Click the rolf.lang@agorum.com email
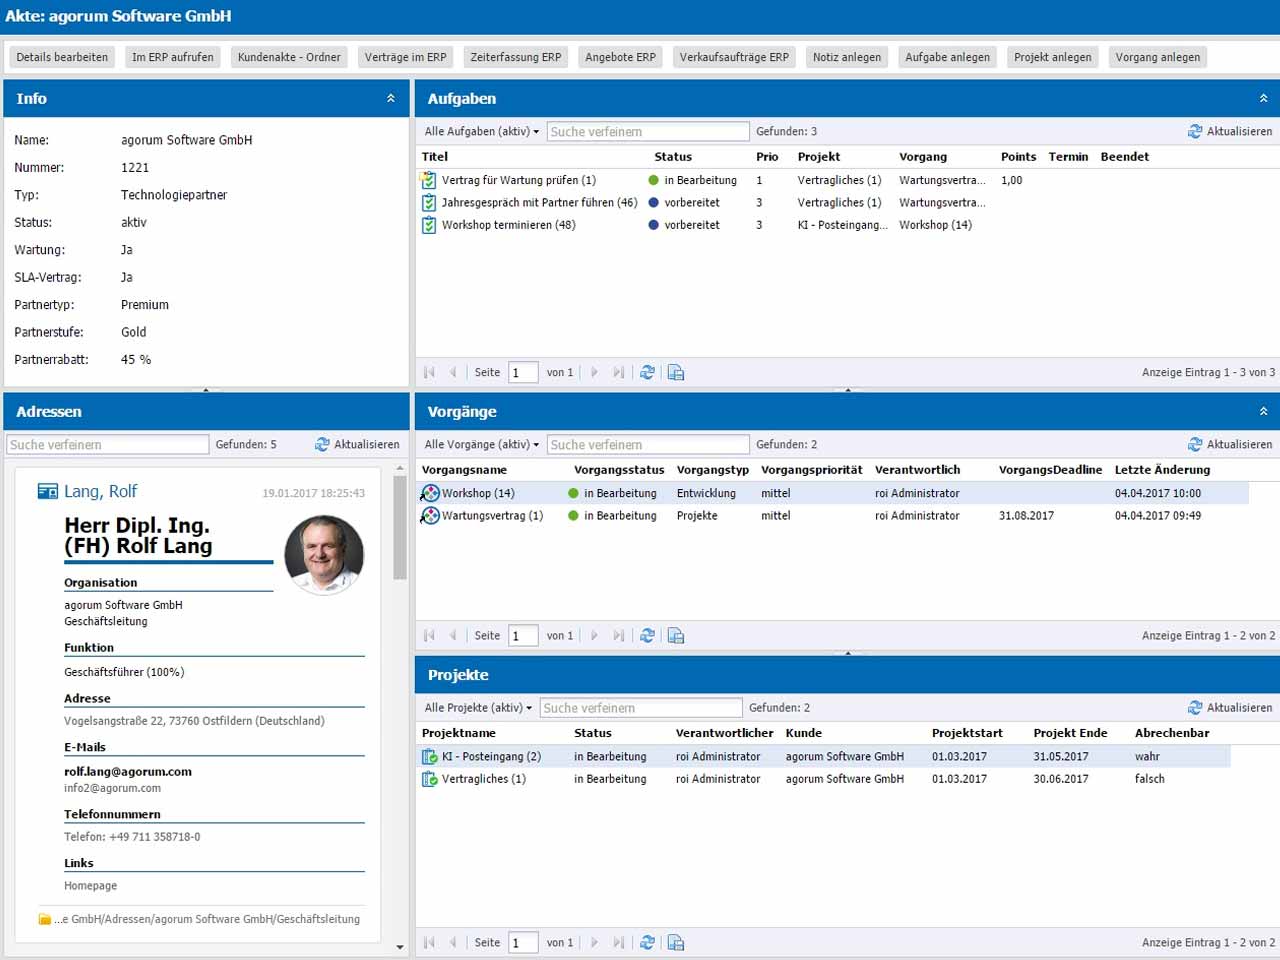The height and width of the screenshot is (960, 1280). click(x=128, y=771)
